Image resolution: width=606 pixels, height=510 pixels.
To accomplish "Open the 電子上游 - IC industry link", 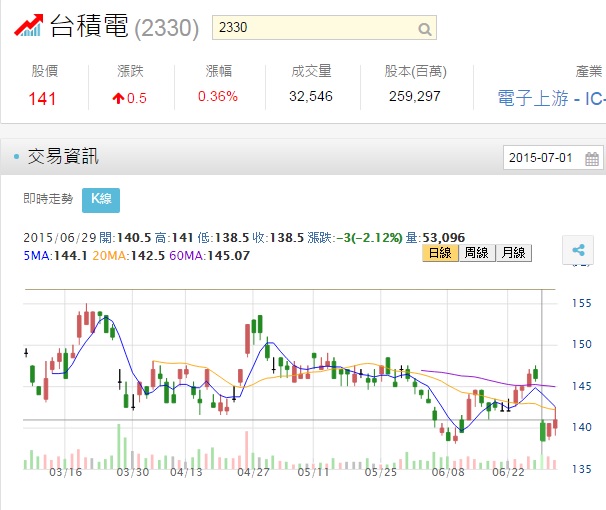I will click(x=552, y=98).
